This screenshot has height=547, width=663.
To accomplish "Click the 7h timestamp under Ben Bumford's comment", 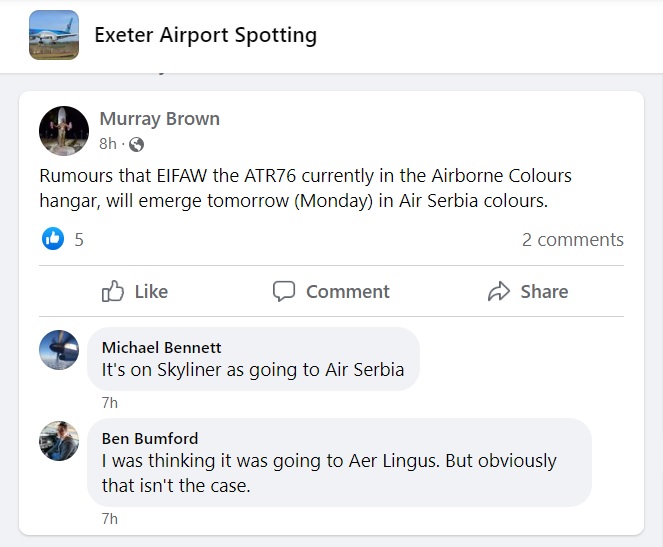I will click(110, 518).
